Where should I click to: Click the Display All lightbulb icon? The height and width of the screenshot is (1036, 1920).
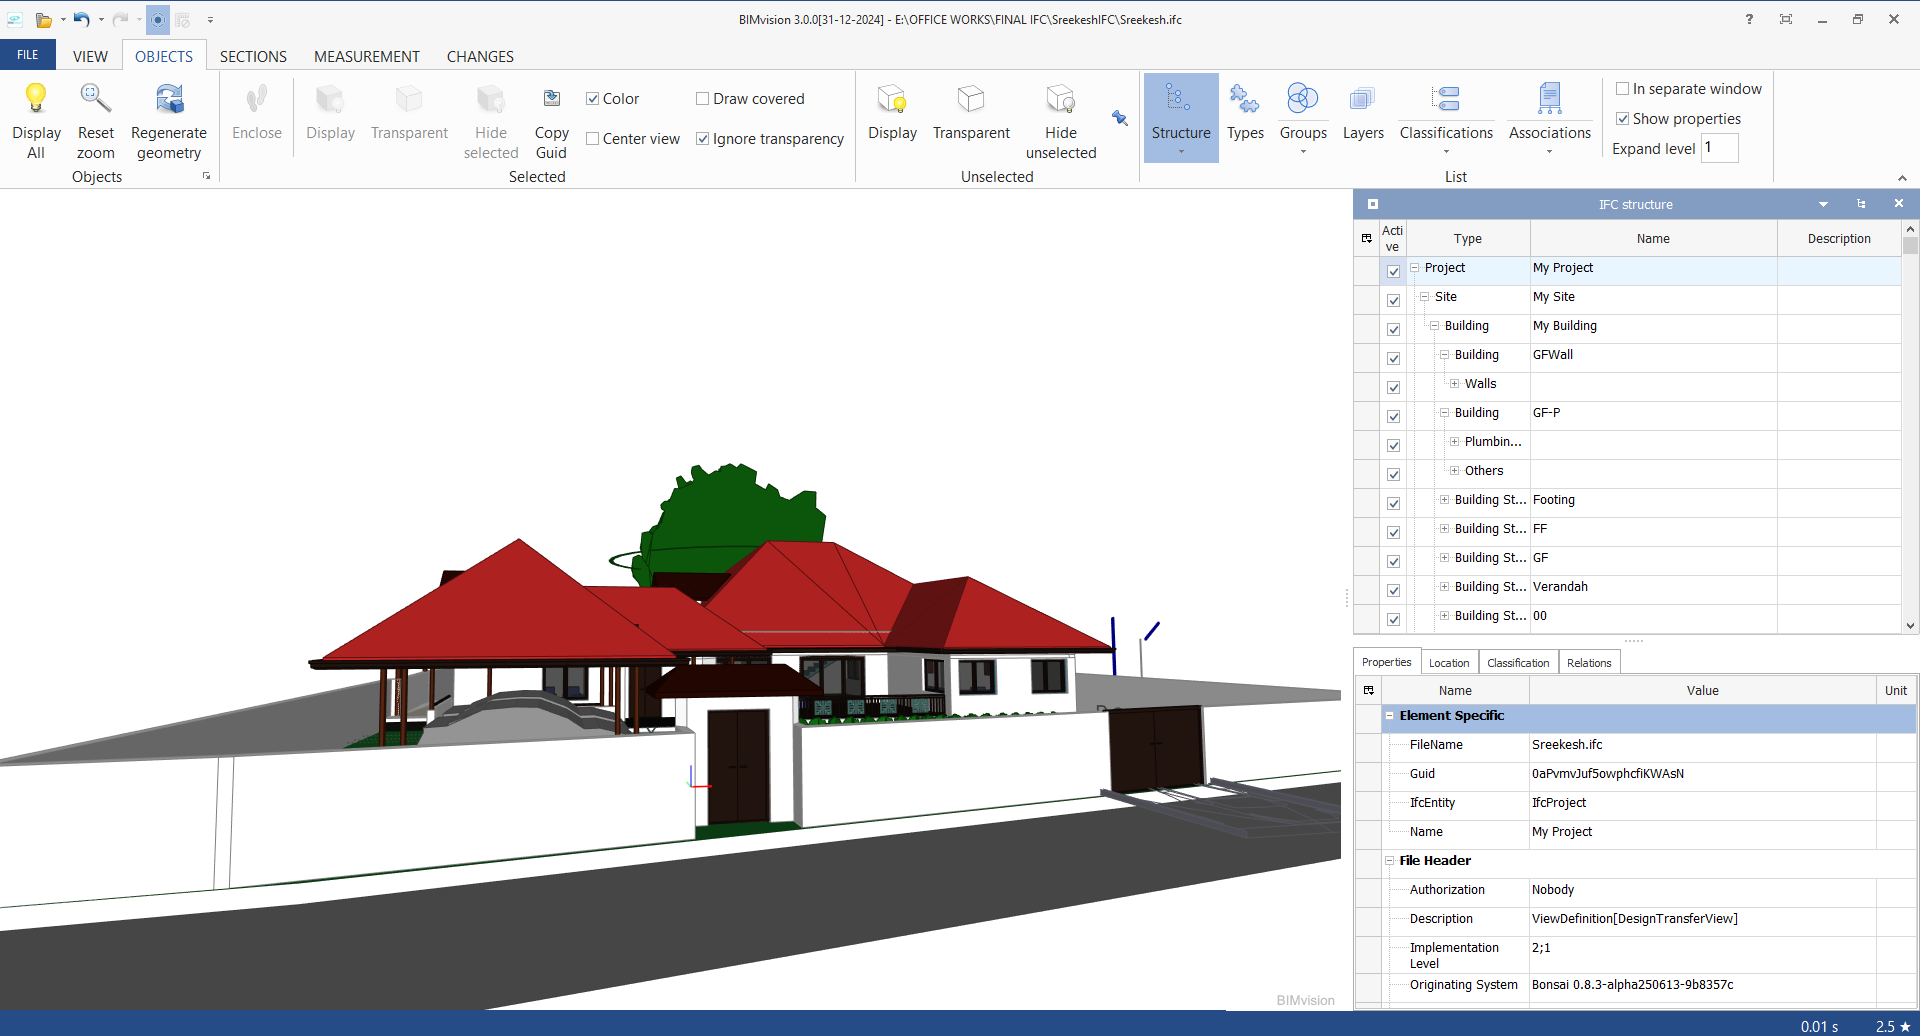pyautogui.click(x=36, y=98)
